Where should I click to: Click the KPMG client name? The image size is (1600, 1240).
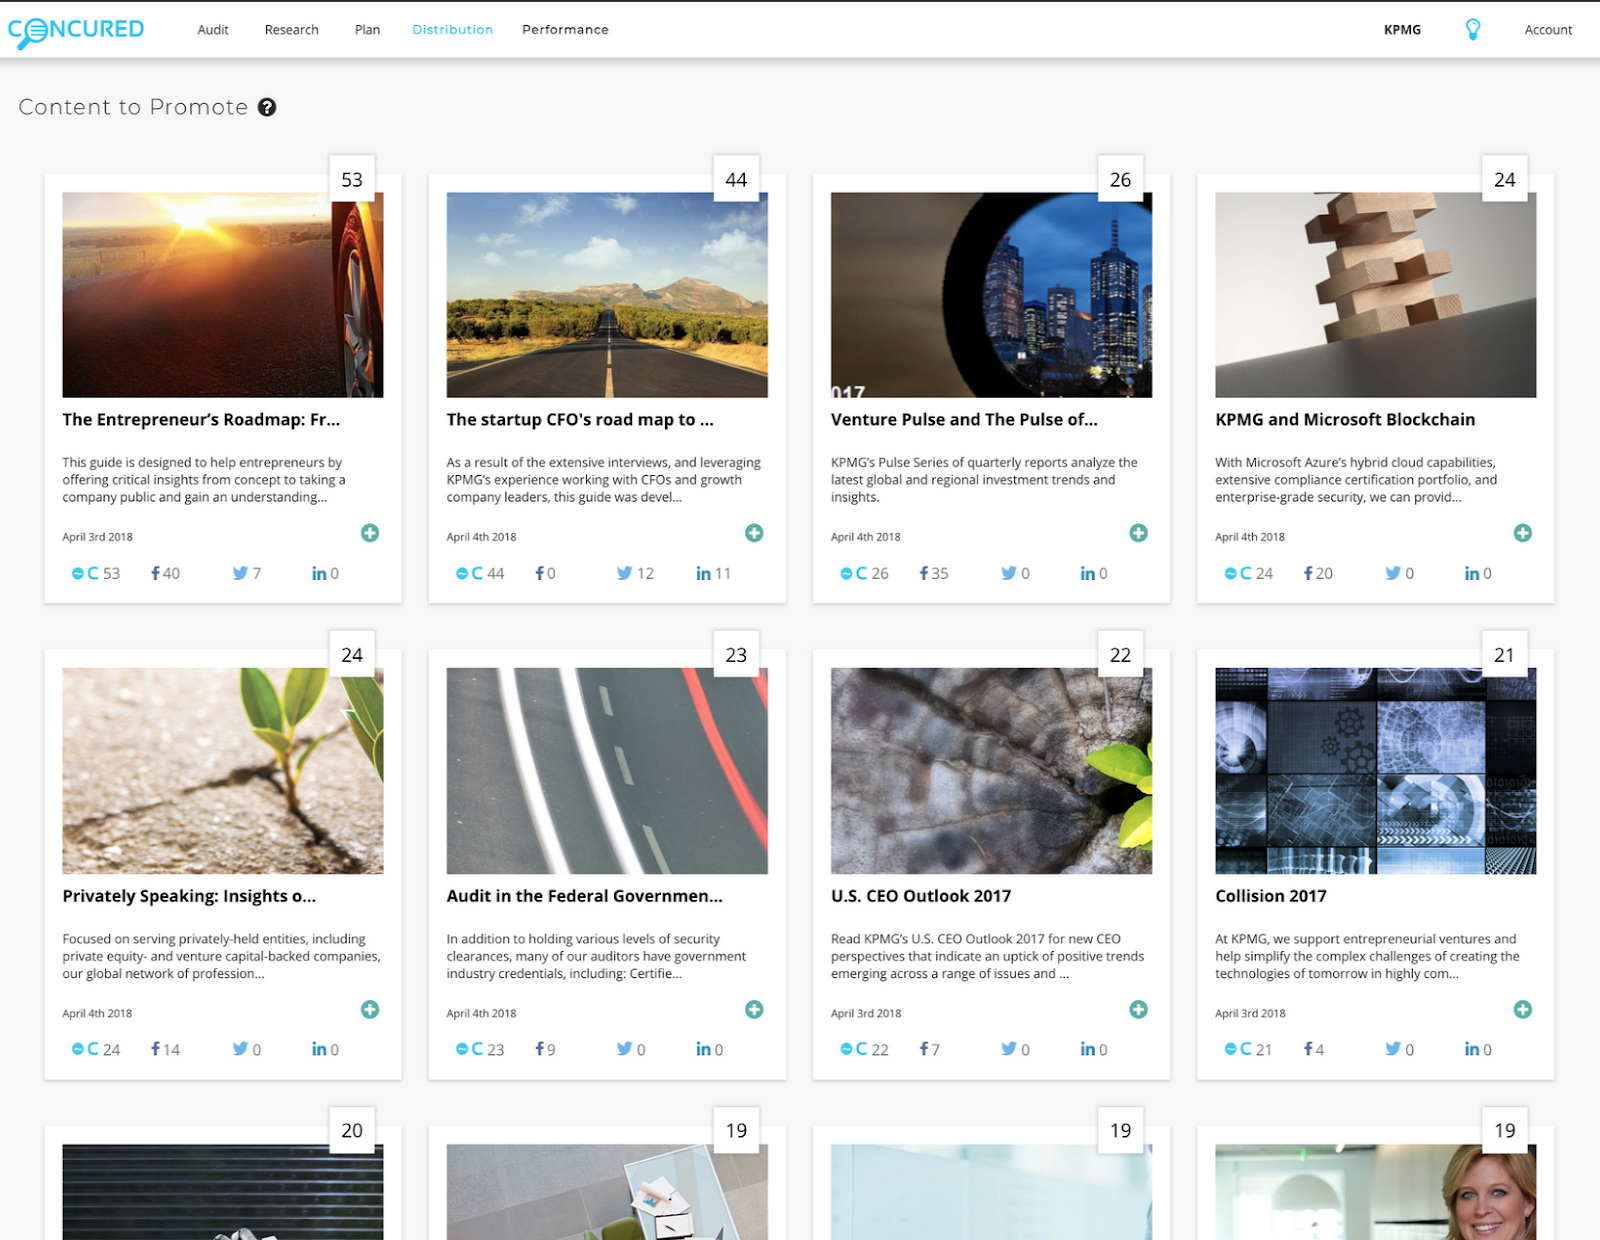pyautogui.click(x=1402, y=30)
